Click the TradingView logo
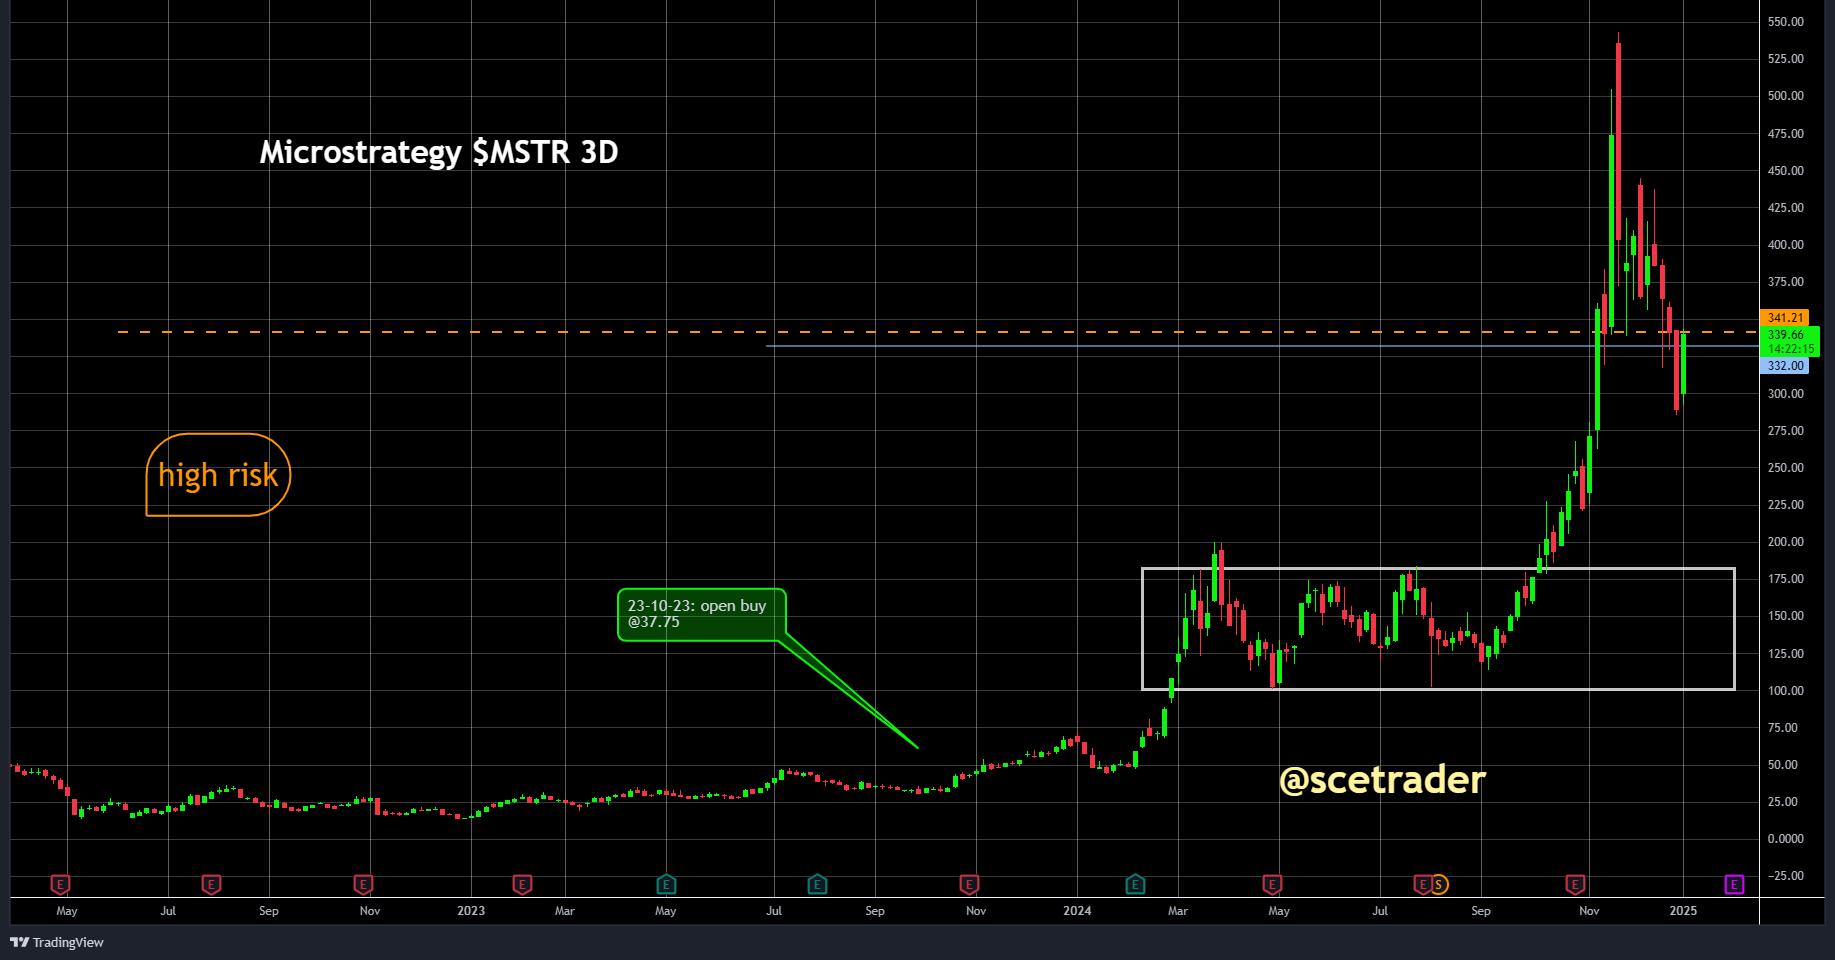Viewport: 1835px width, 960px height. tap(57, 942)
